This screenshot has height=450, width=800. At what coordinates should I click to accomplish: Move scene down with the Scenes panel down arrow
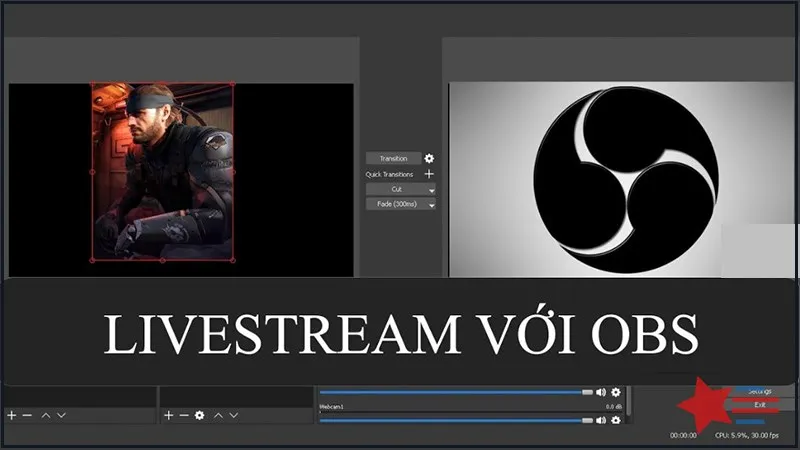61,415
